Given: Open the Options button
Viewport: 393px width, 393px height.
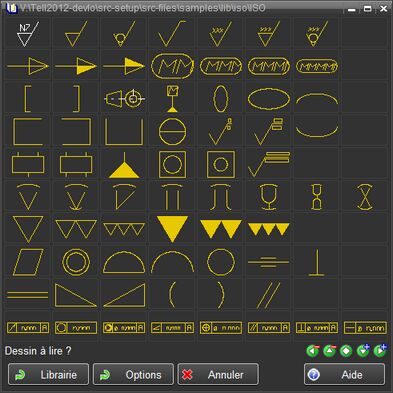Looking at the screenshot, I should [133, 374].
